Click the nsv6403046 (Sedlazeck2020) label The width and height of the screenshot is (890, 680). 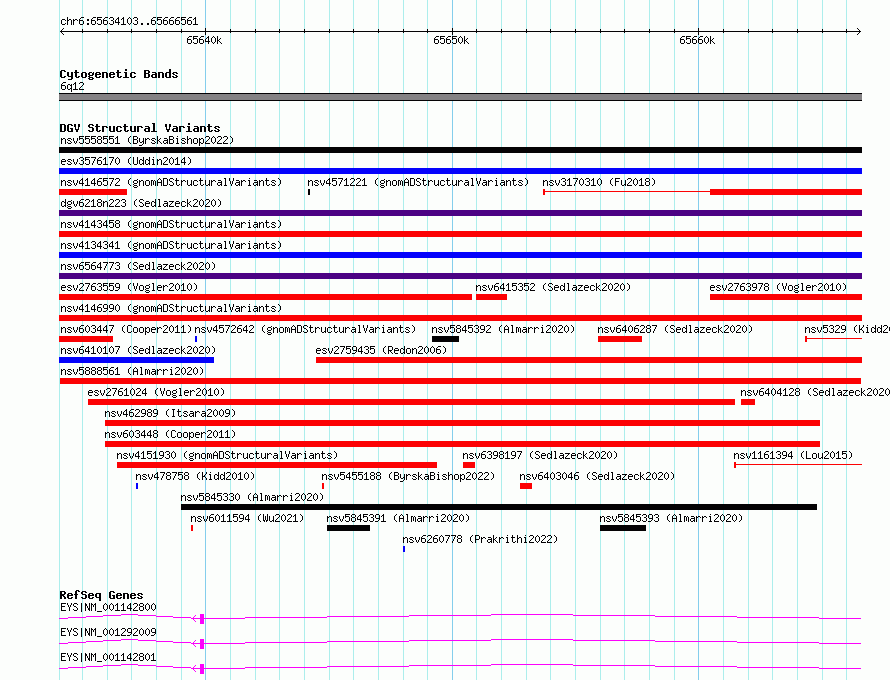pyautogui.click(x=597, y=476)
